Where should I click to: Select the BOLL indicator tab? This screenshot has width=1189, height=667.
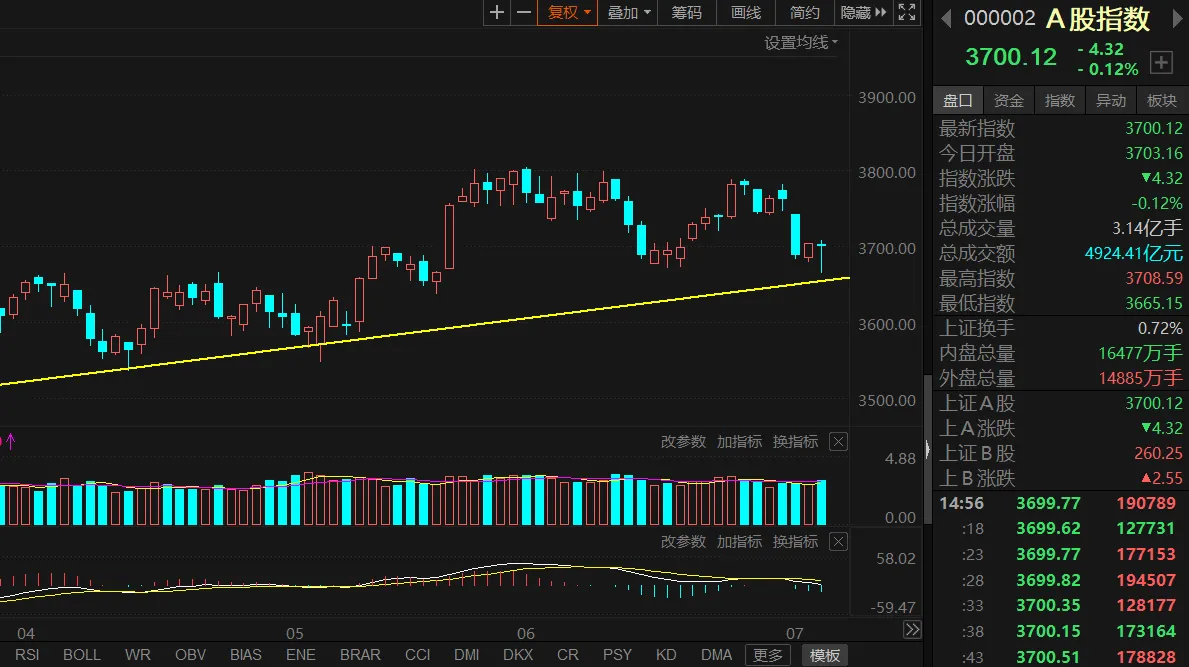click(82, 655)
